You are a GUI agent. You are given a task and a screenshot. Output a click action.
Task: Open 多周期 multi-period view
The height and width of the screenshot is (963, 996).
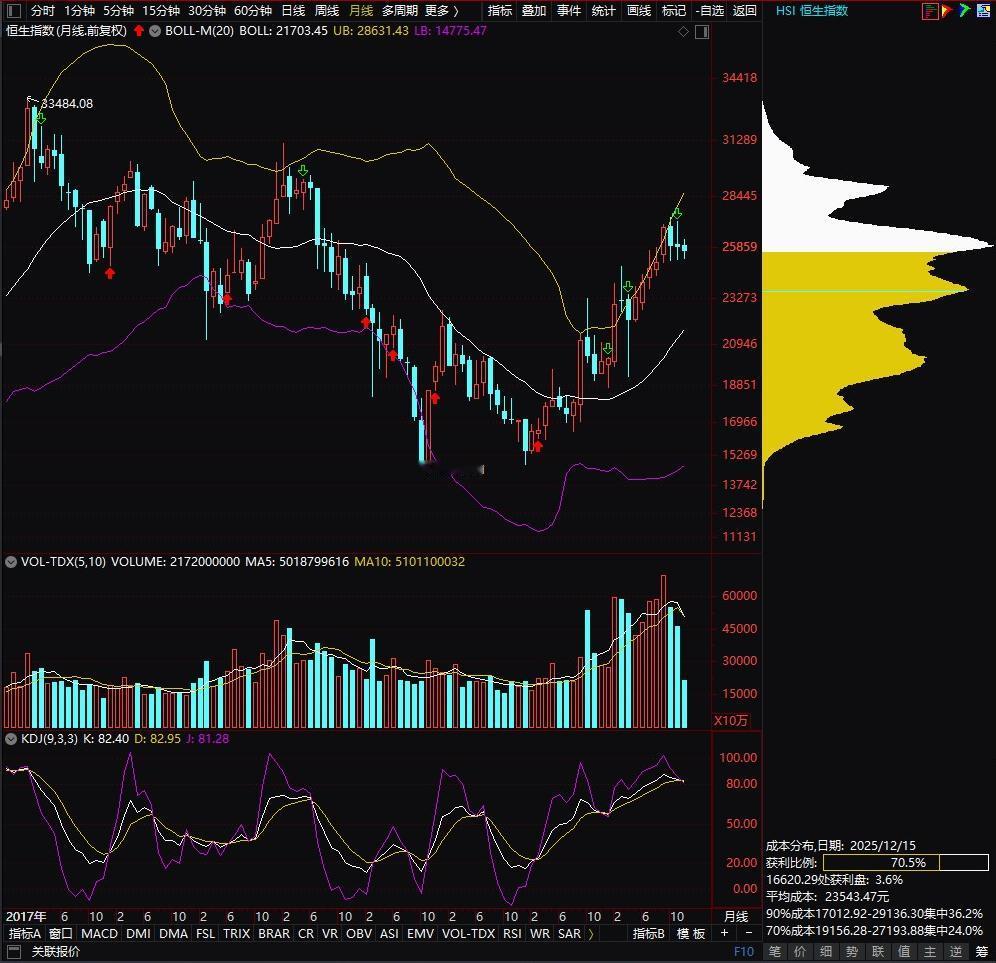400,11
